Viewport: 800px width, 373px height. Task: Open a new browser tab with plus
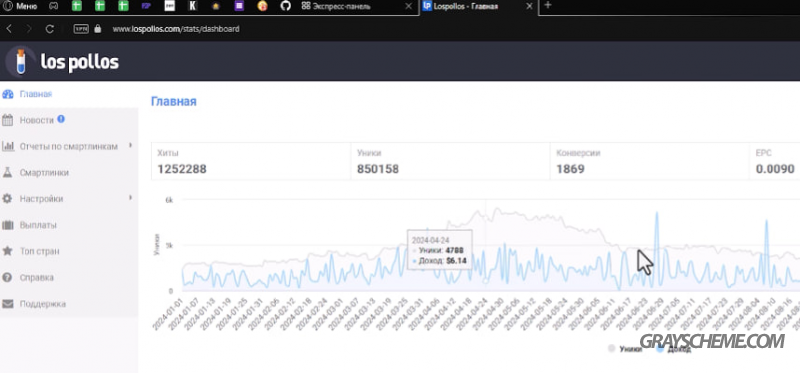pos(548,5)
